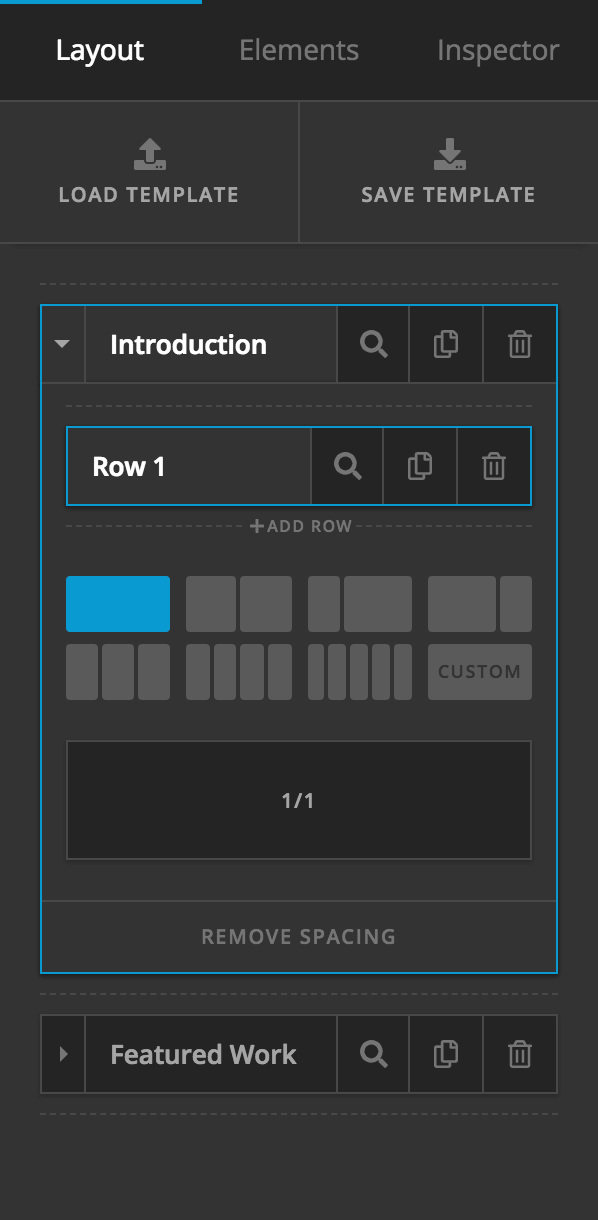
Task: Open the Inspector tab
Action: tap(497, 50)
